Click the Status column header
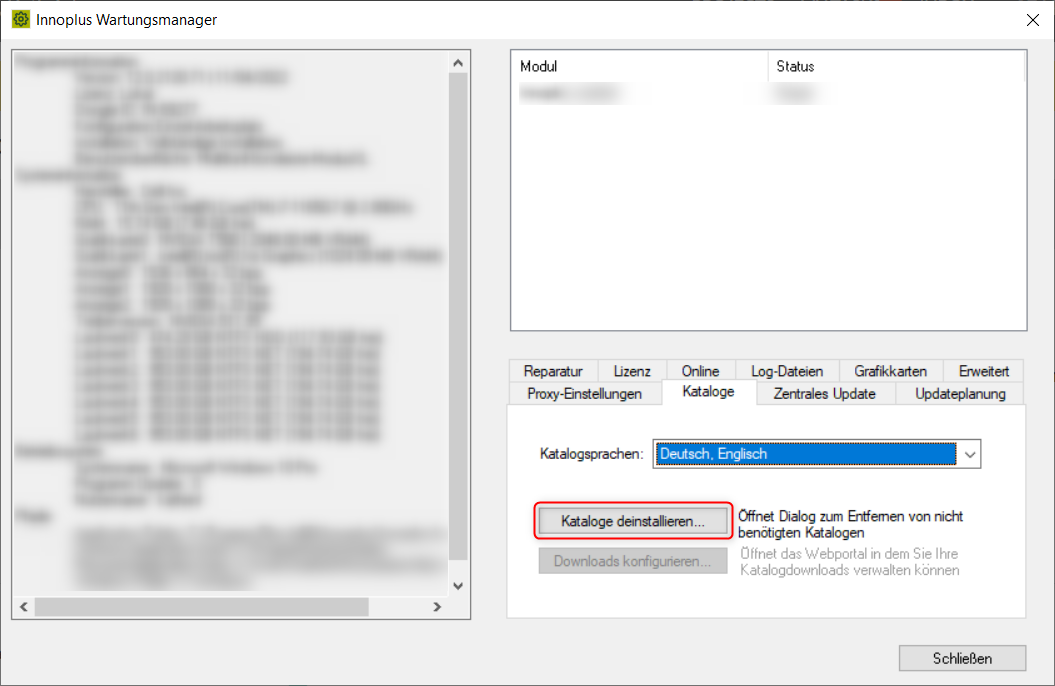Image resolution: width=1055 pixels, height=686 pixels. click(x=896, y=67)
